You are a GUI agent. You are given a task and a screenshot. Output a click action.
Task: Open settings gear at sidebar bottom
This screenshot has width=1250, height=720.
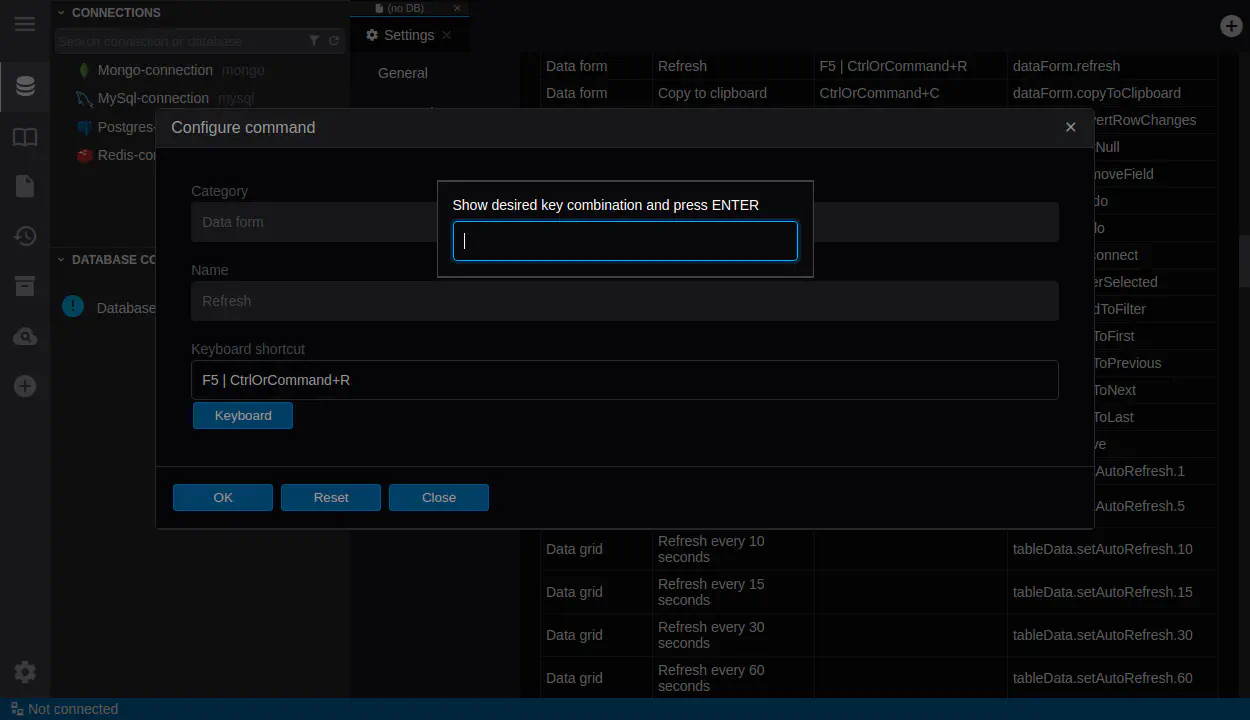25,672
